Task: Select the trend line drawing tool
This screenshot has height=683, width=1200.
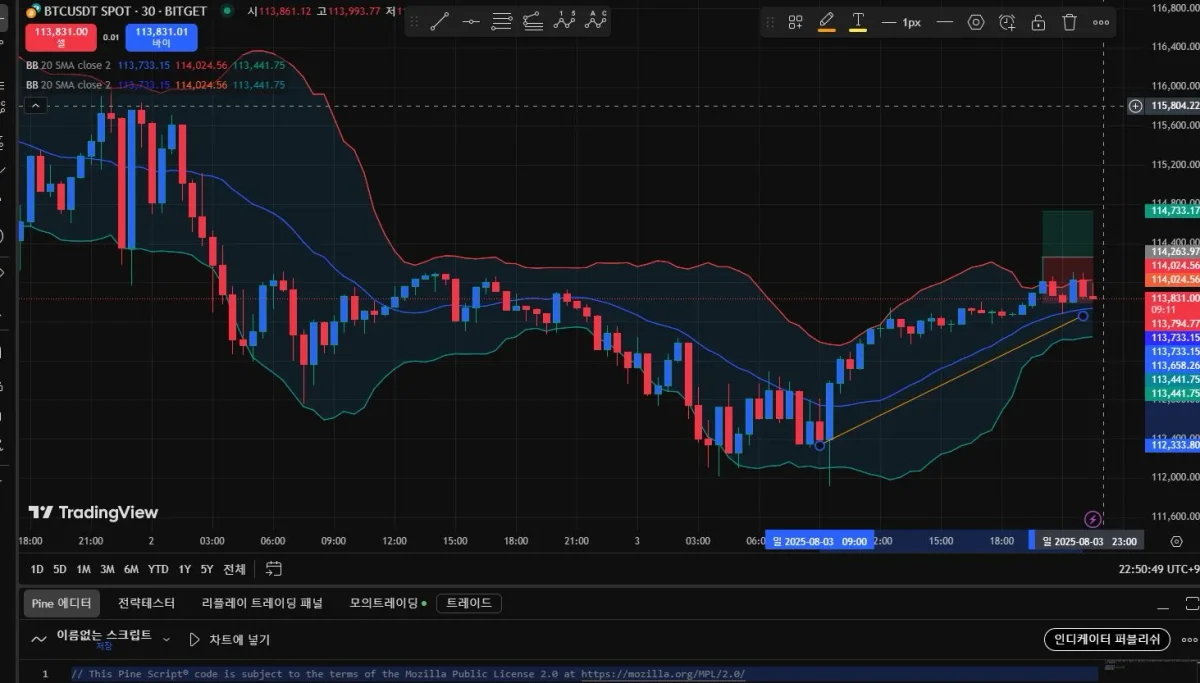Action: click(440, 21)
